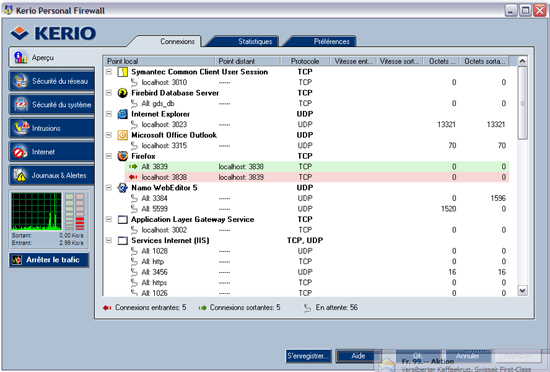Image resolution: width=550 pixels, height=372 pixels.
Task: Click the S'enregistrer button
Action: coord(308,356)
